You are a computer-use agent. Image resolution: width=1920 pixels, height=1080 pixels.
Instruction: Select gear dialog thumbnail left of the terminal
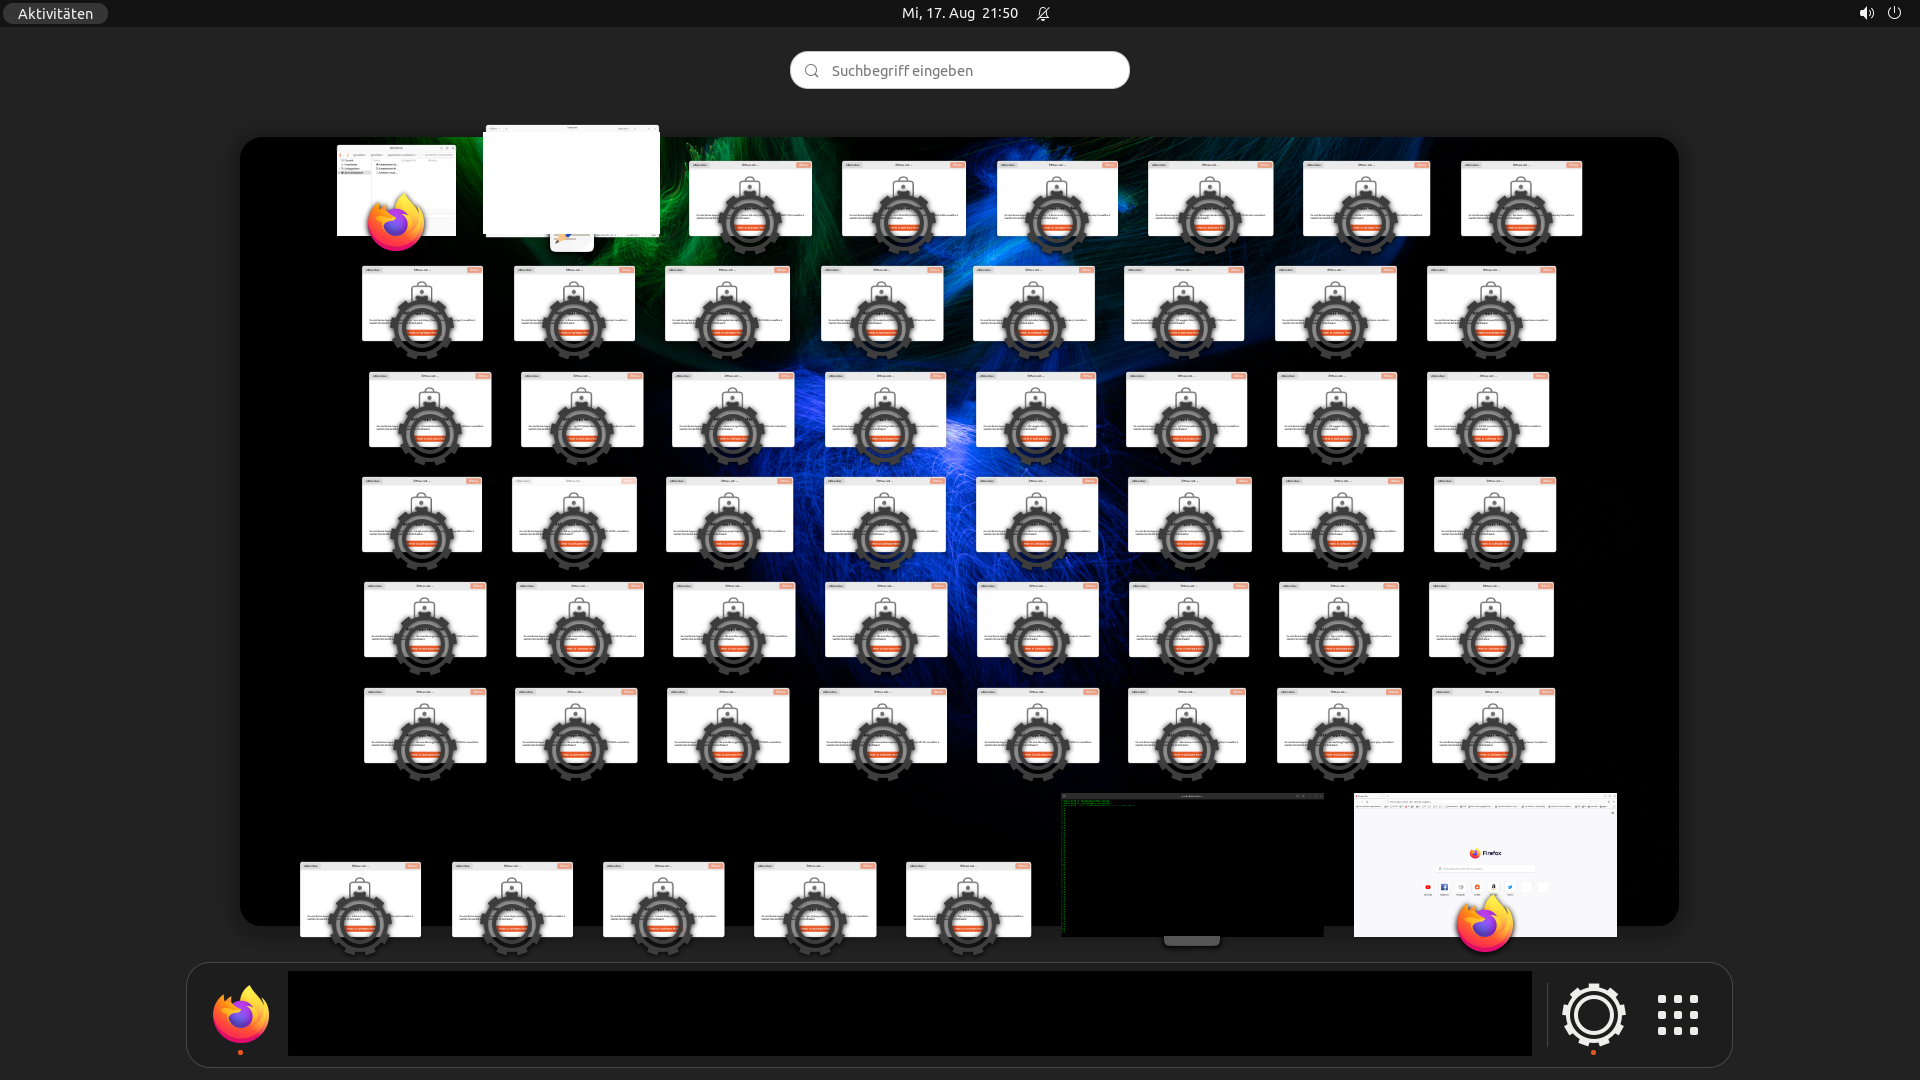967,885
